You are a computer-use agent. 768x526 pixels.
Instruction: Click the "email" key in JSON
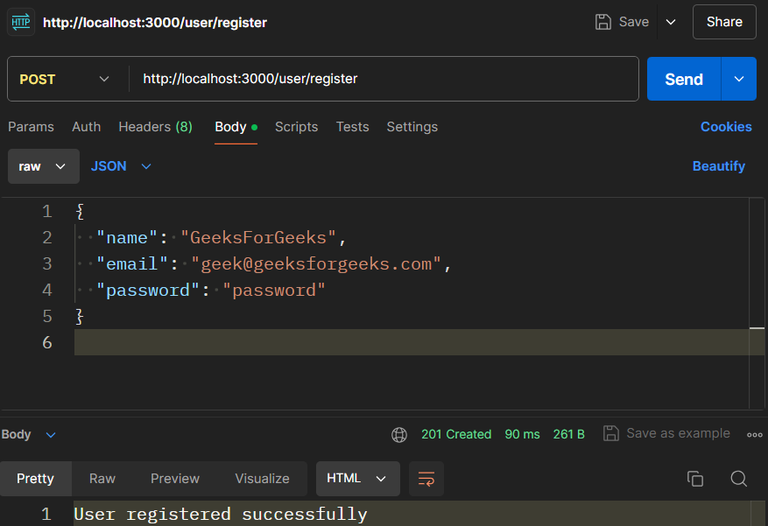tap(132, 264)
